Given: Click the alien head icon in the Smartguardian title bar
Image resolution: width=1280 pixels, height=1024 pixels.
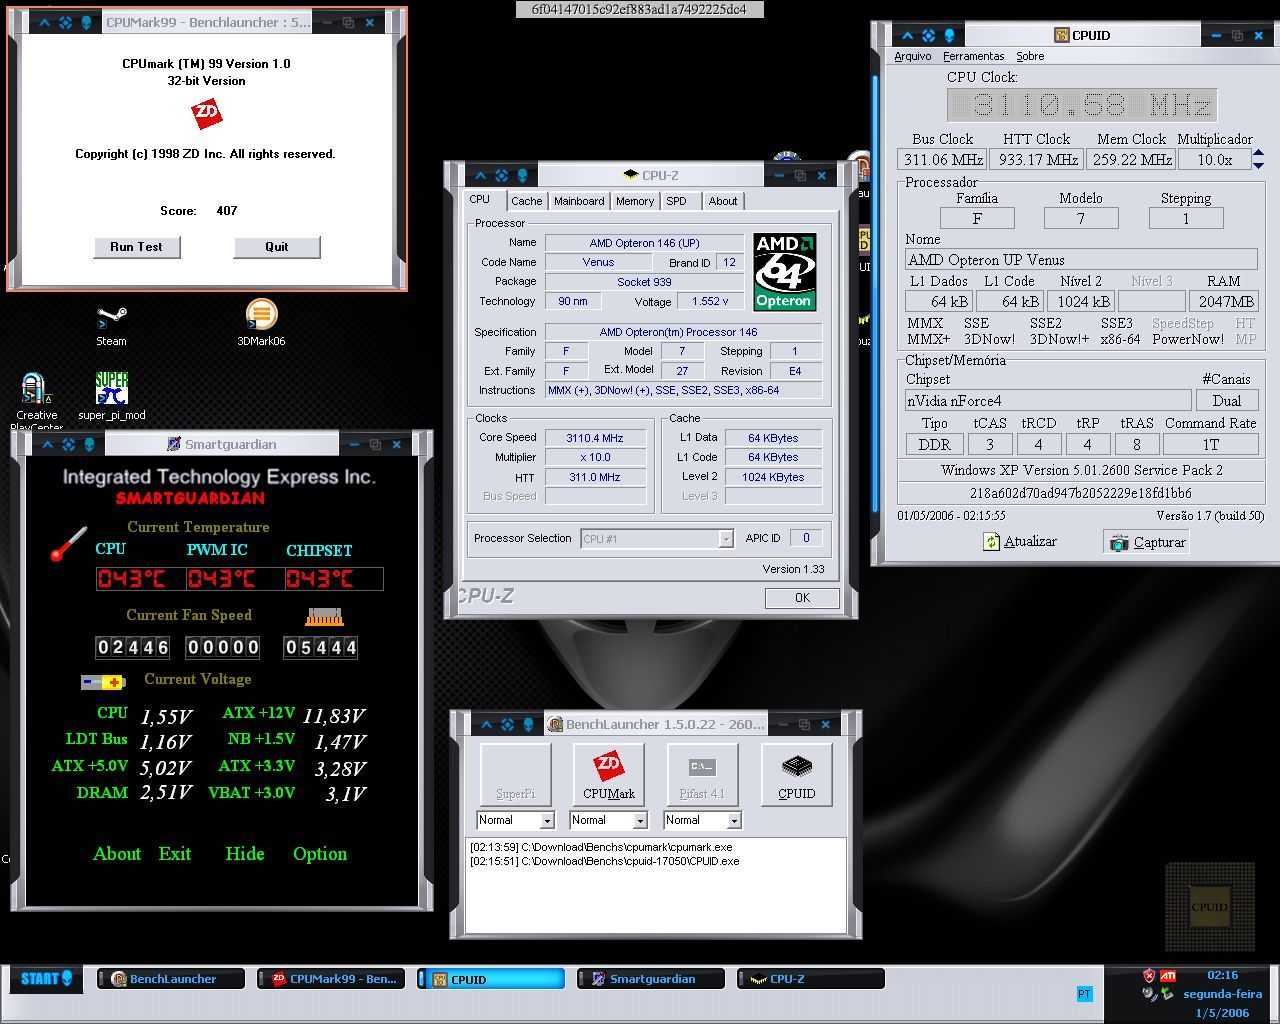Looking at the screenshot, I should pos(89,444).
